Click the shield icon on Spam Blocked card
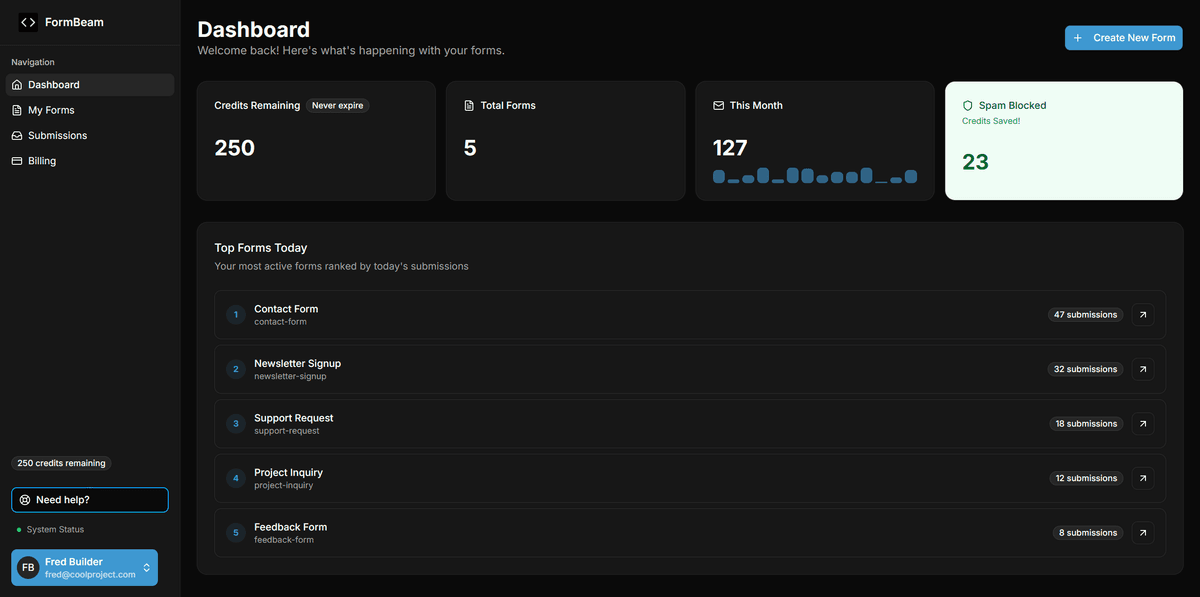 point(966,105)
